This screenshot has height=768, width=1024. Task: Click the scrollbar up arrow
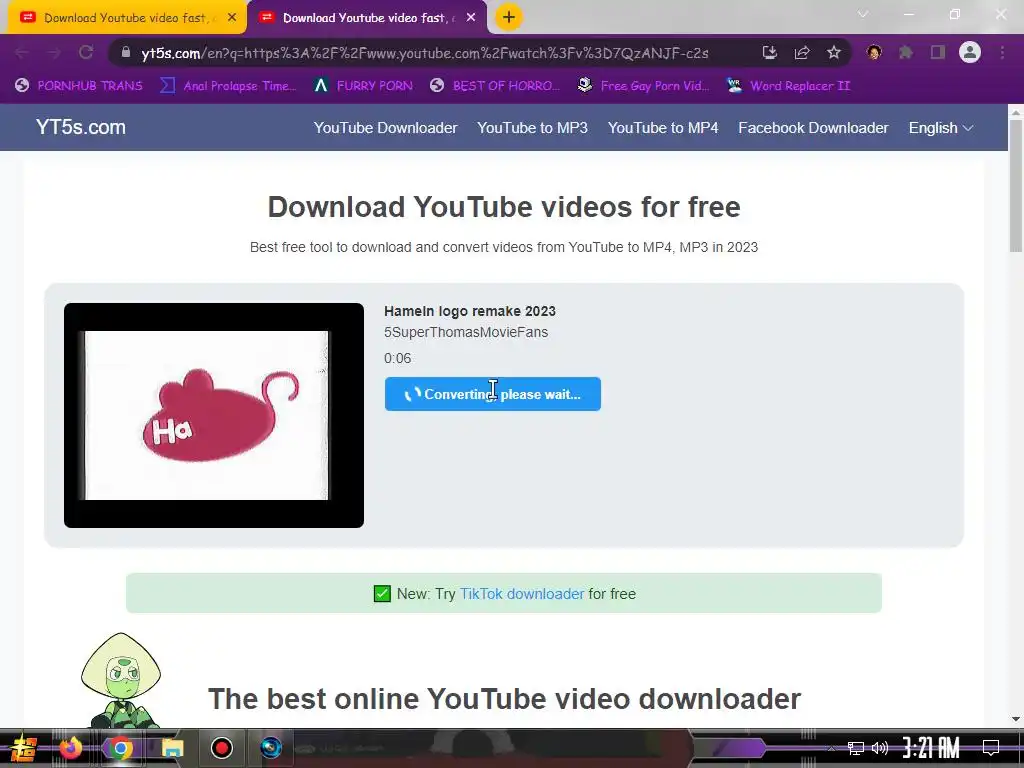tap(1016, 111)
